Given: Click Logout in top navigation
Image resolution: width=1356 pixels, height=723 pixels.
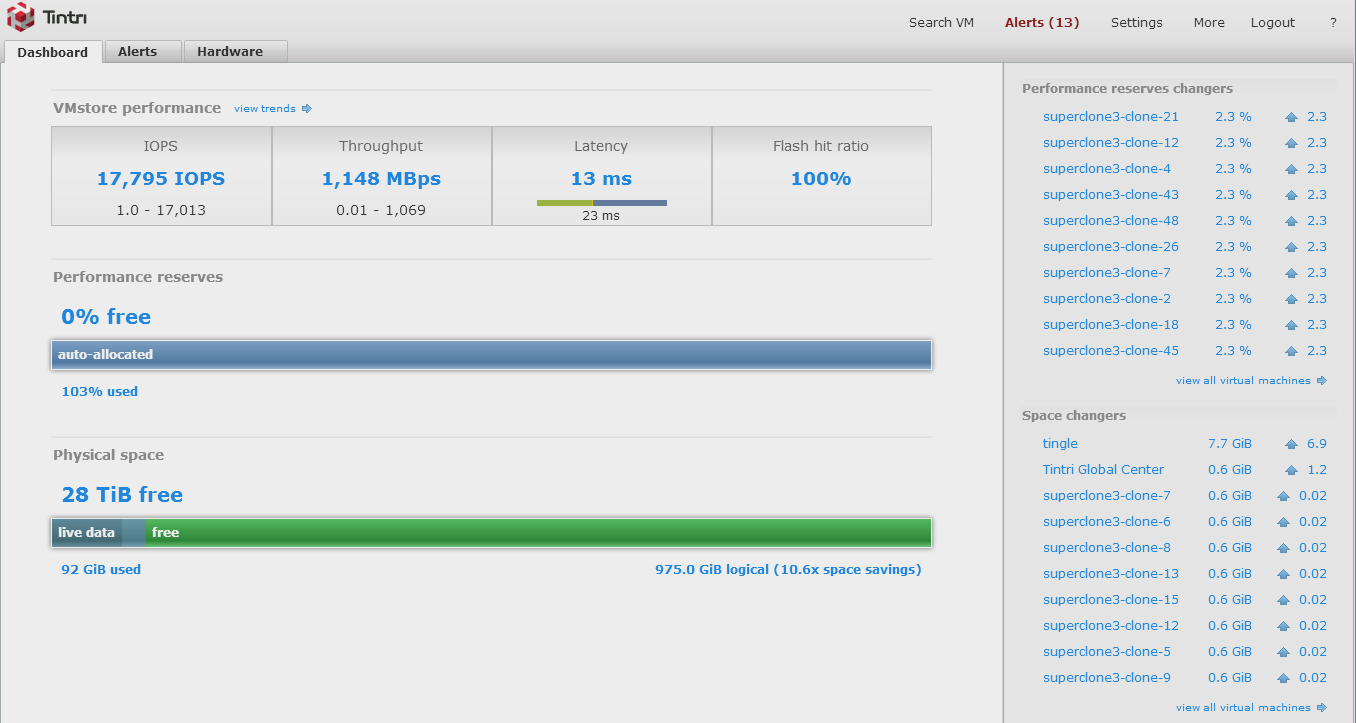Looking at the screenshot, I should 1273,22.
